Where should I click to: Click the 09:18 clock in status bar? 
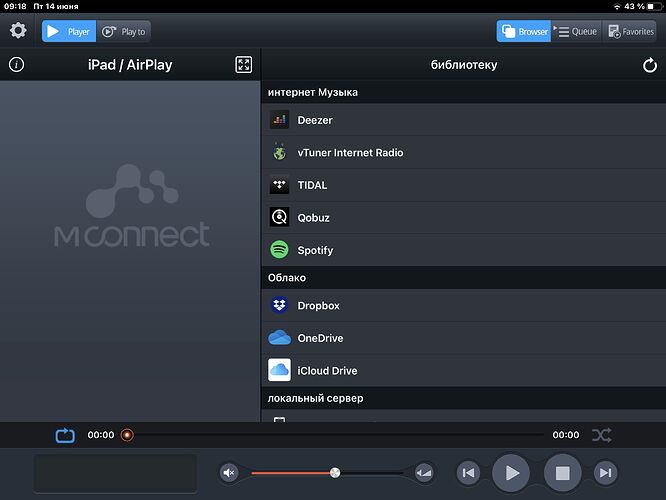coord(15,6)
